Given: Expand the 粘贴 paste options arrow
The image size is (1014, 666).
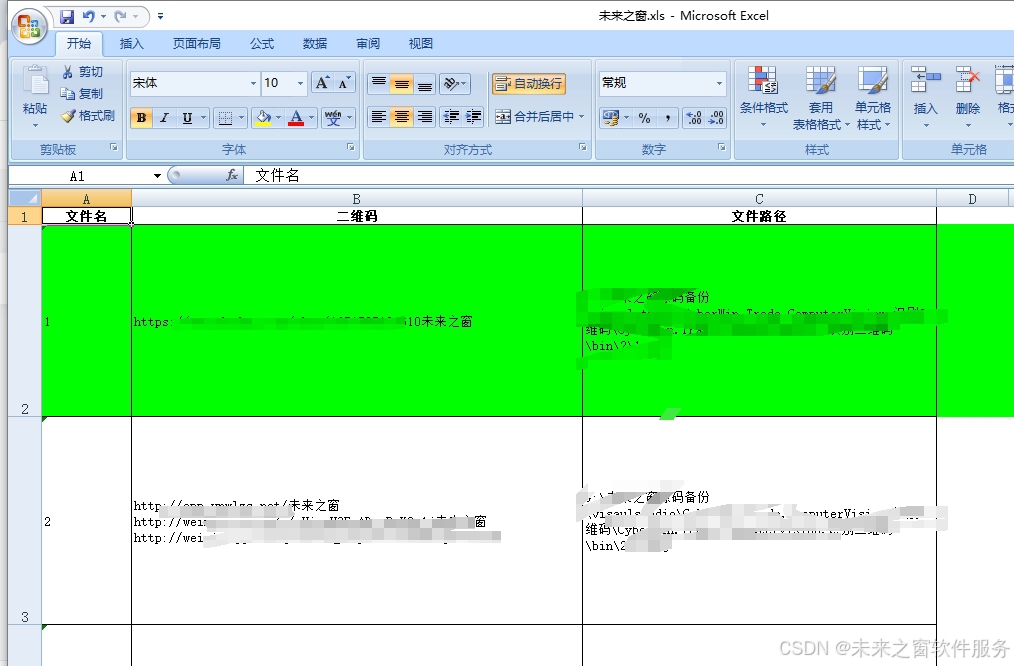Looking at the screenshot, I should [x=35, y=125].
